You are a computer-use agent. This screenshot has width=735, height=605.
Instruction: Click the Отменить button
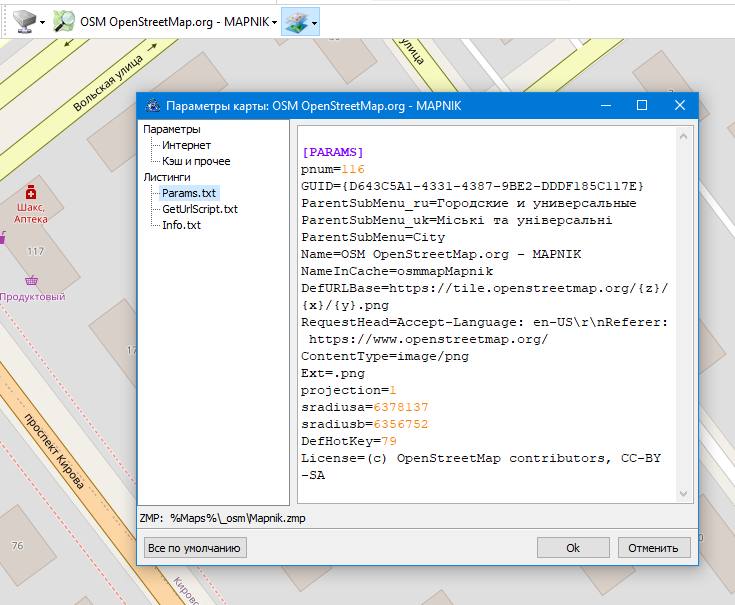coord(654,547)
